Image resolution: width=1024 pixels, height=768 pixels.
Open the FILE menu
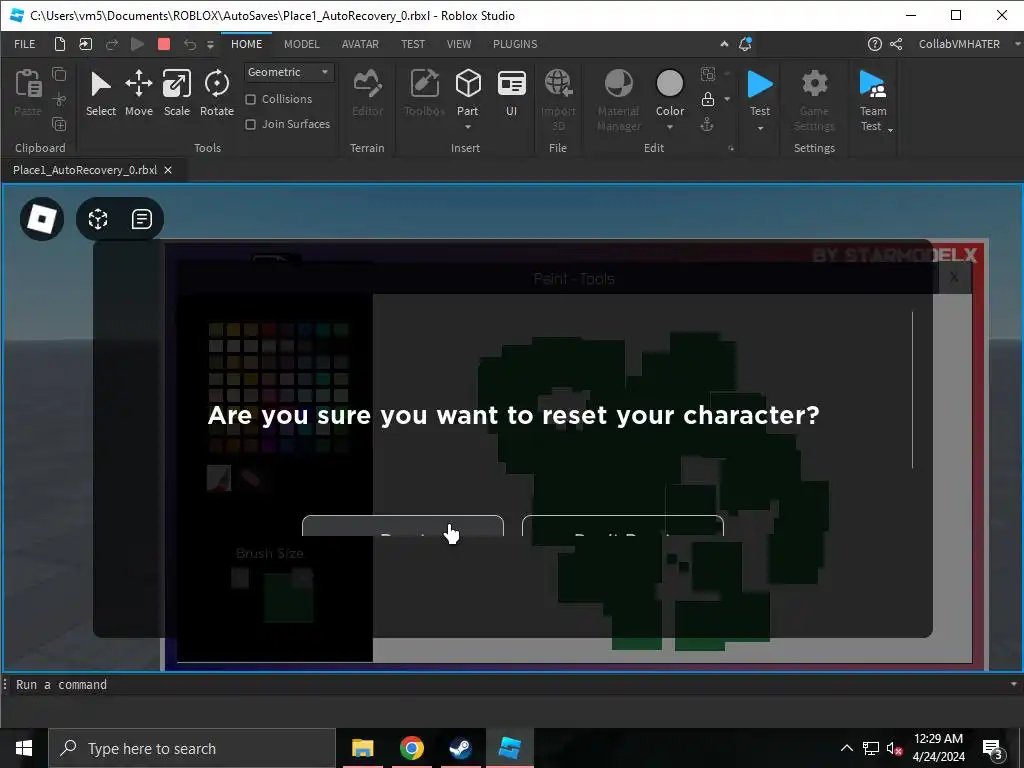[x=25, y=44]
